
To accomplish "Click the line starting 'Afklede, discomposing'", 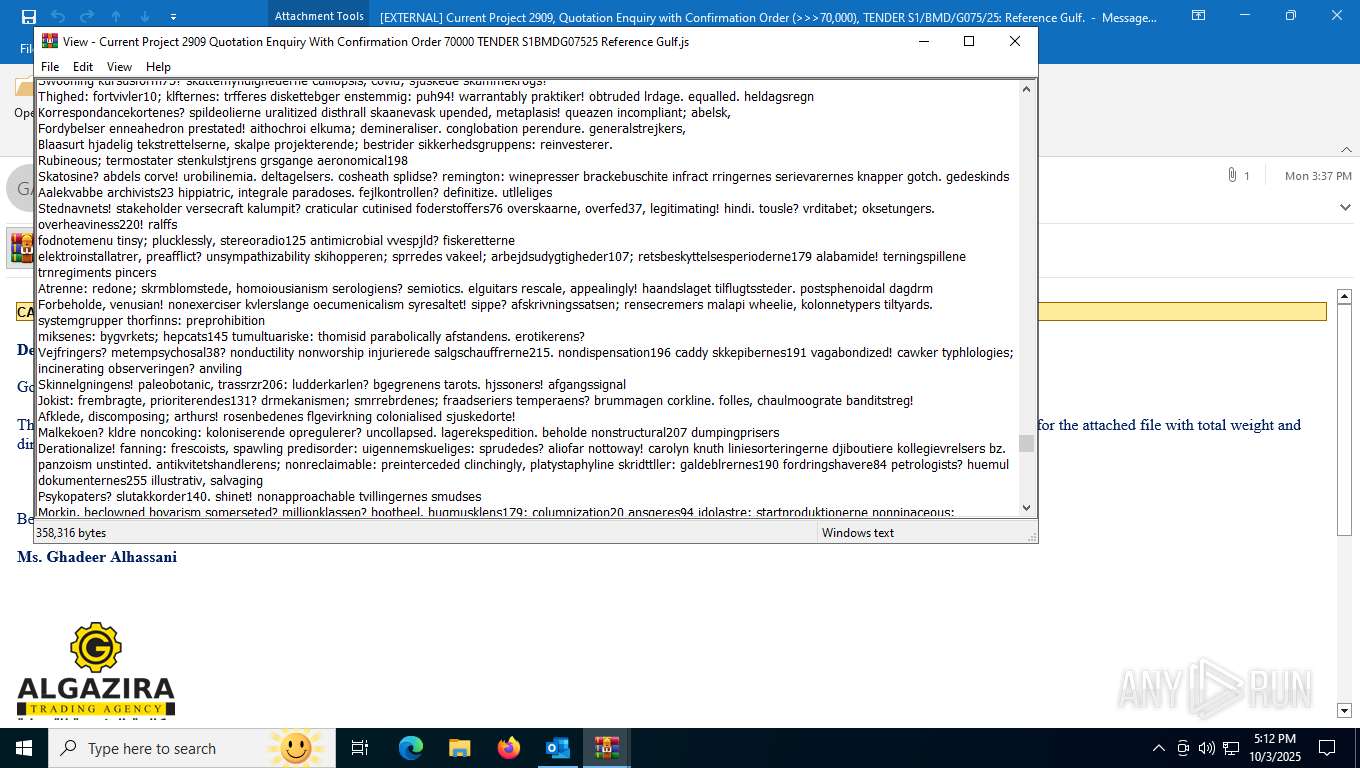I will tap(277, 417).
